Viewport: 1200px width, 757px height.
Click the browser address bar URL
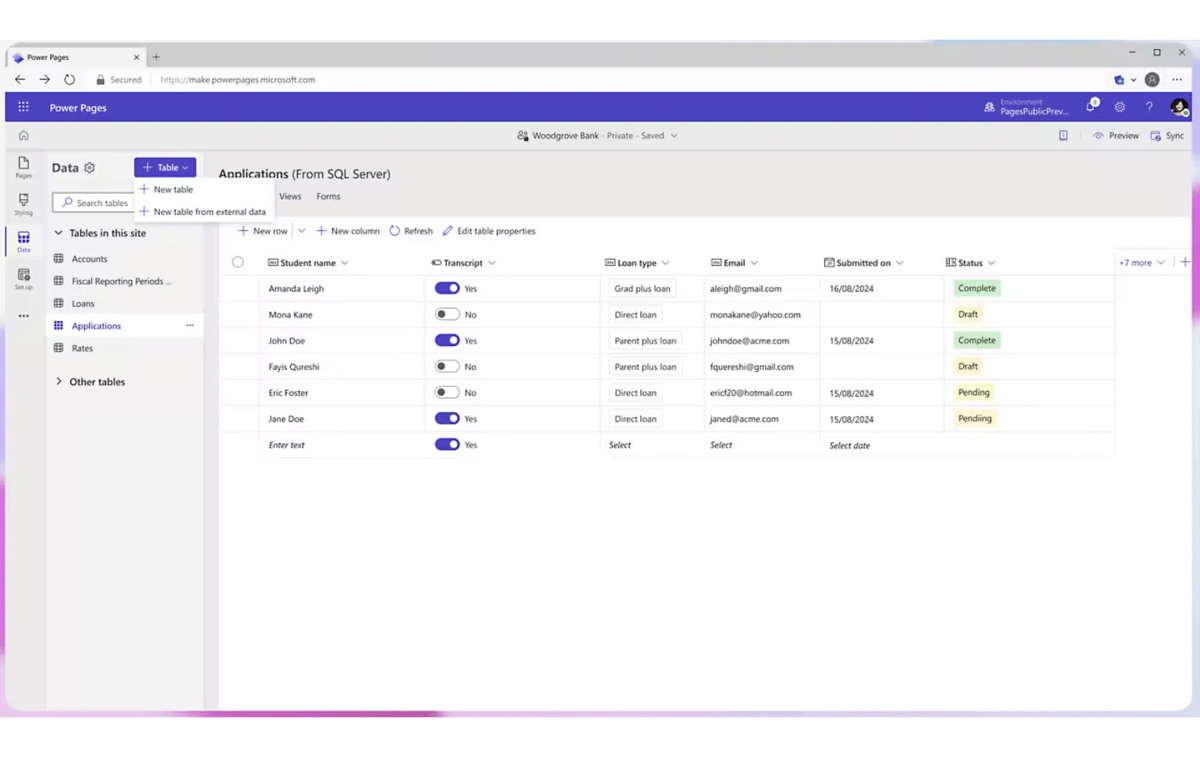[x=238, y=80]
